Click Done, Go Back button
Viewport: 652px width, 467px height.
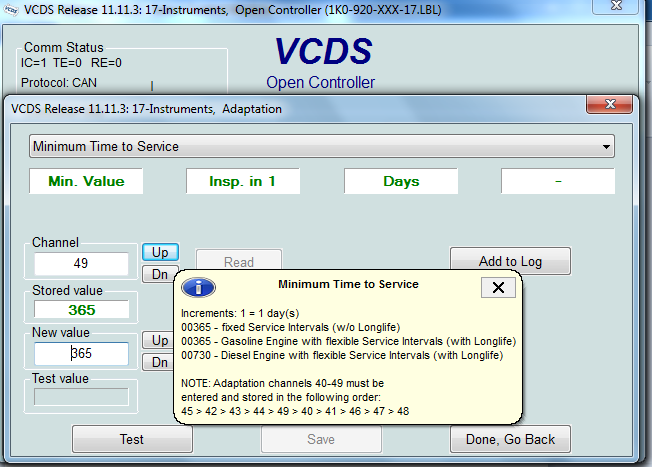tap(510, 439)
